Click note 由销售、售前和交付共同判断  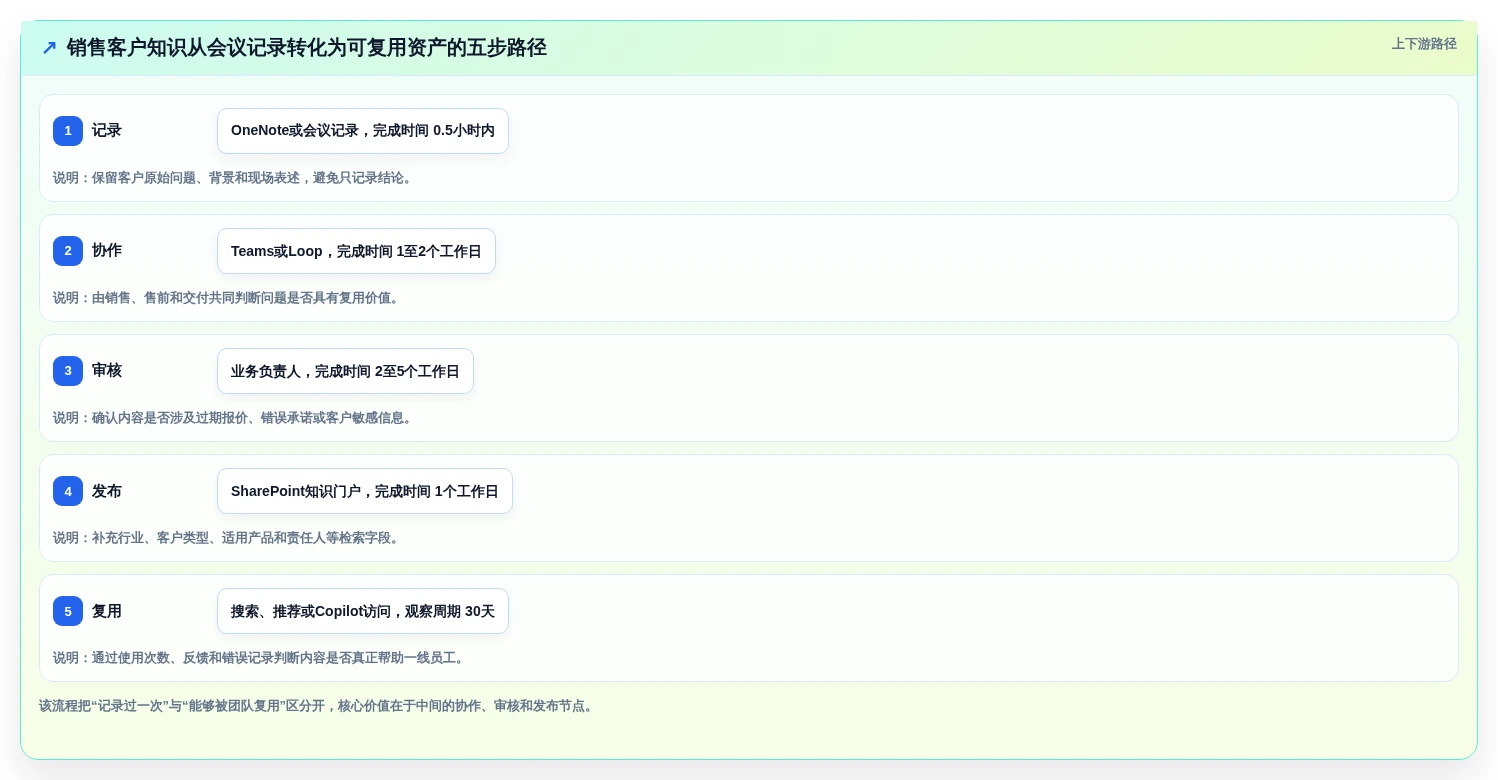click(x=228, y=298)
